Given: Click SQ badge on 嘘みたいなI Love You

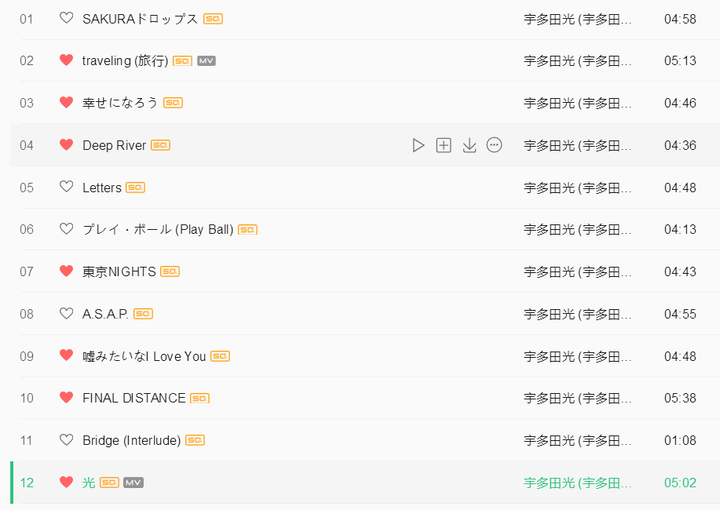Looking at the screenshot, I should click(220, 356).
